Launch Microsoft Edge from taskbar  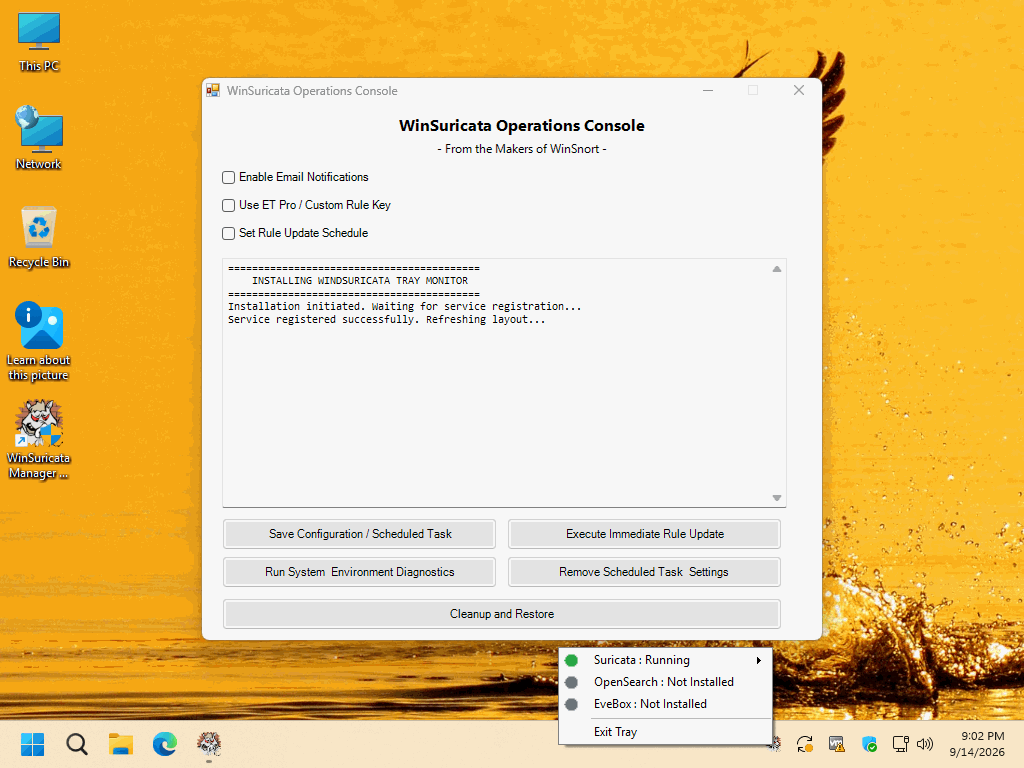click(x=165, y=744)
